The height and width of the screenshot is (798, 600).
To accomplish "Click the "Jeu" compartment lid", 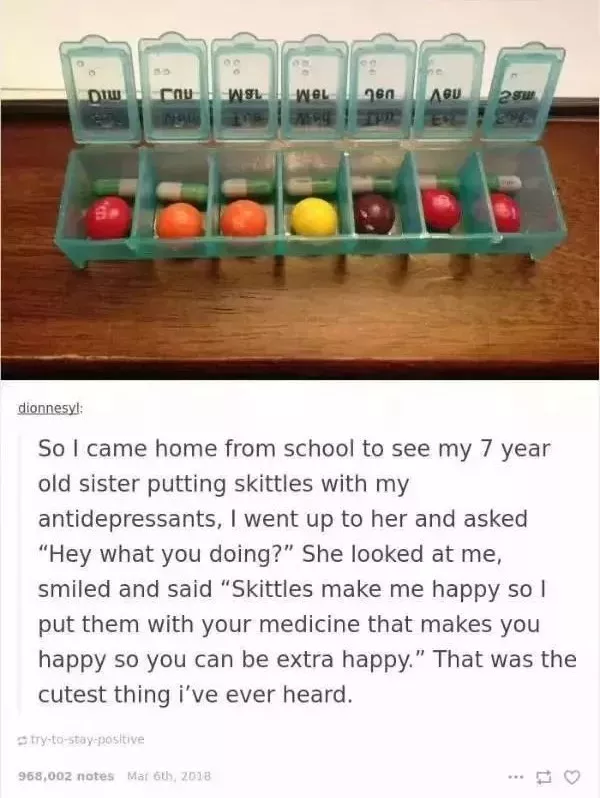I will pos(384,86).
